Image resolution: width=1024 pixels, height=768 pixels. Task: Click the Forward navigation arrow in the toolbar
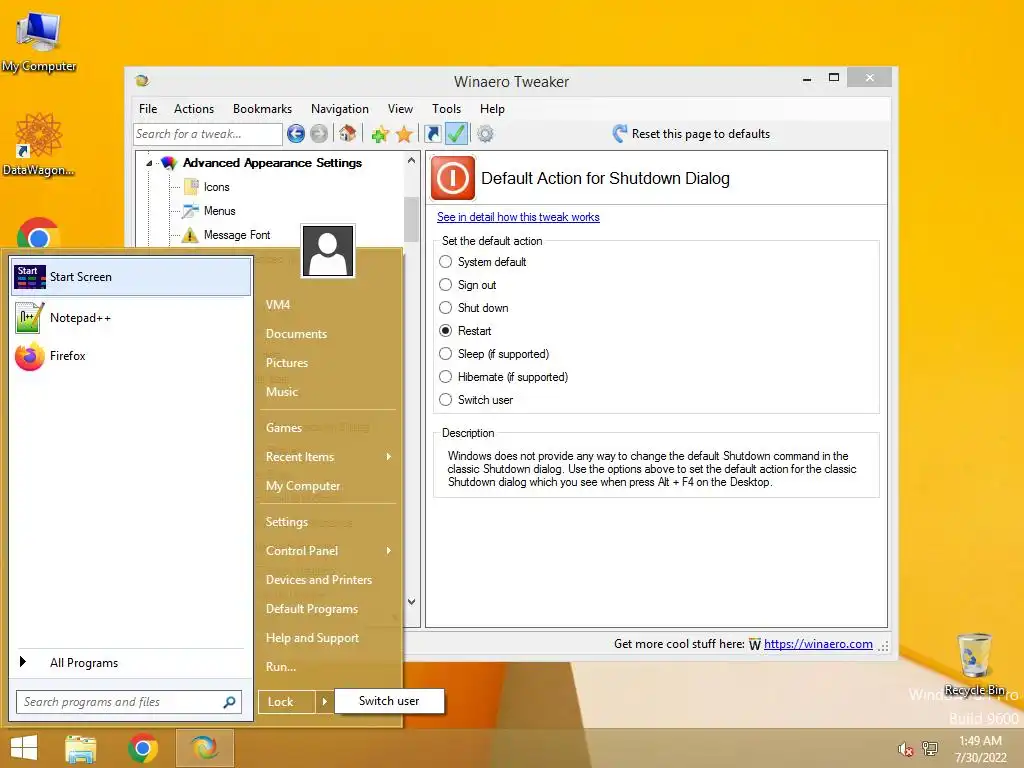(x=319, y=134)
